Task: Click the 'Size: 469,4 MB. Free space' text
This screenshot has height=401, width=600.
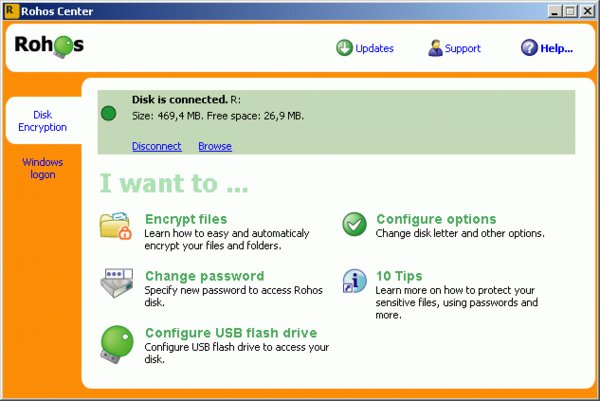Action: click(196, 116)
